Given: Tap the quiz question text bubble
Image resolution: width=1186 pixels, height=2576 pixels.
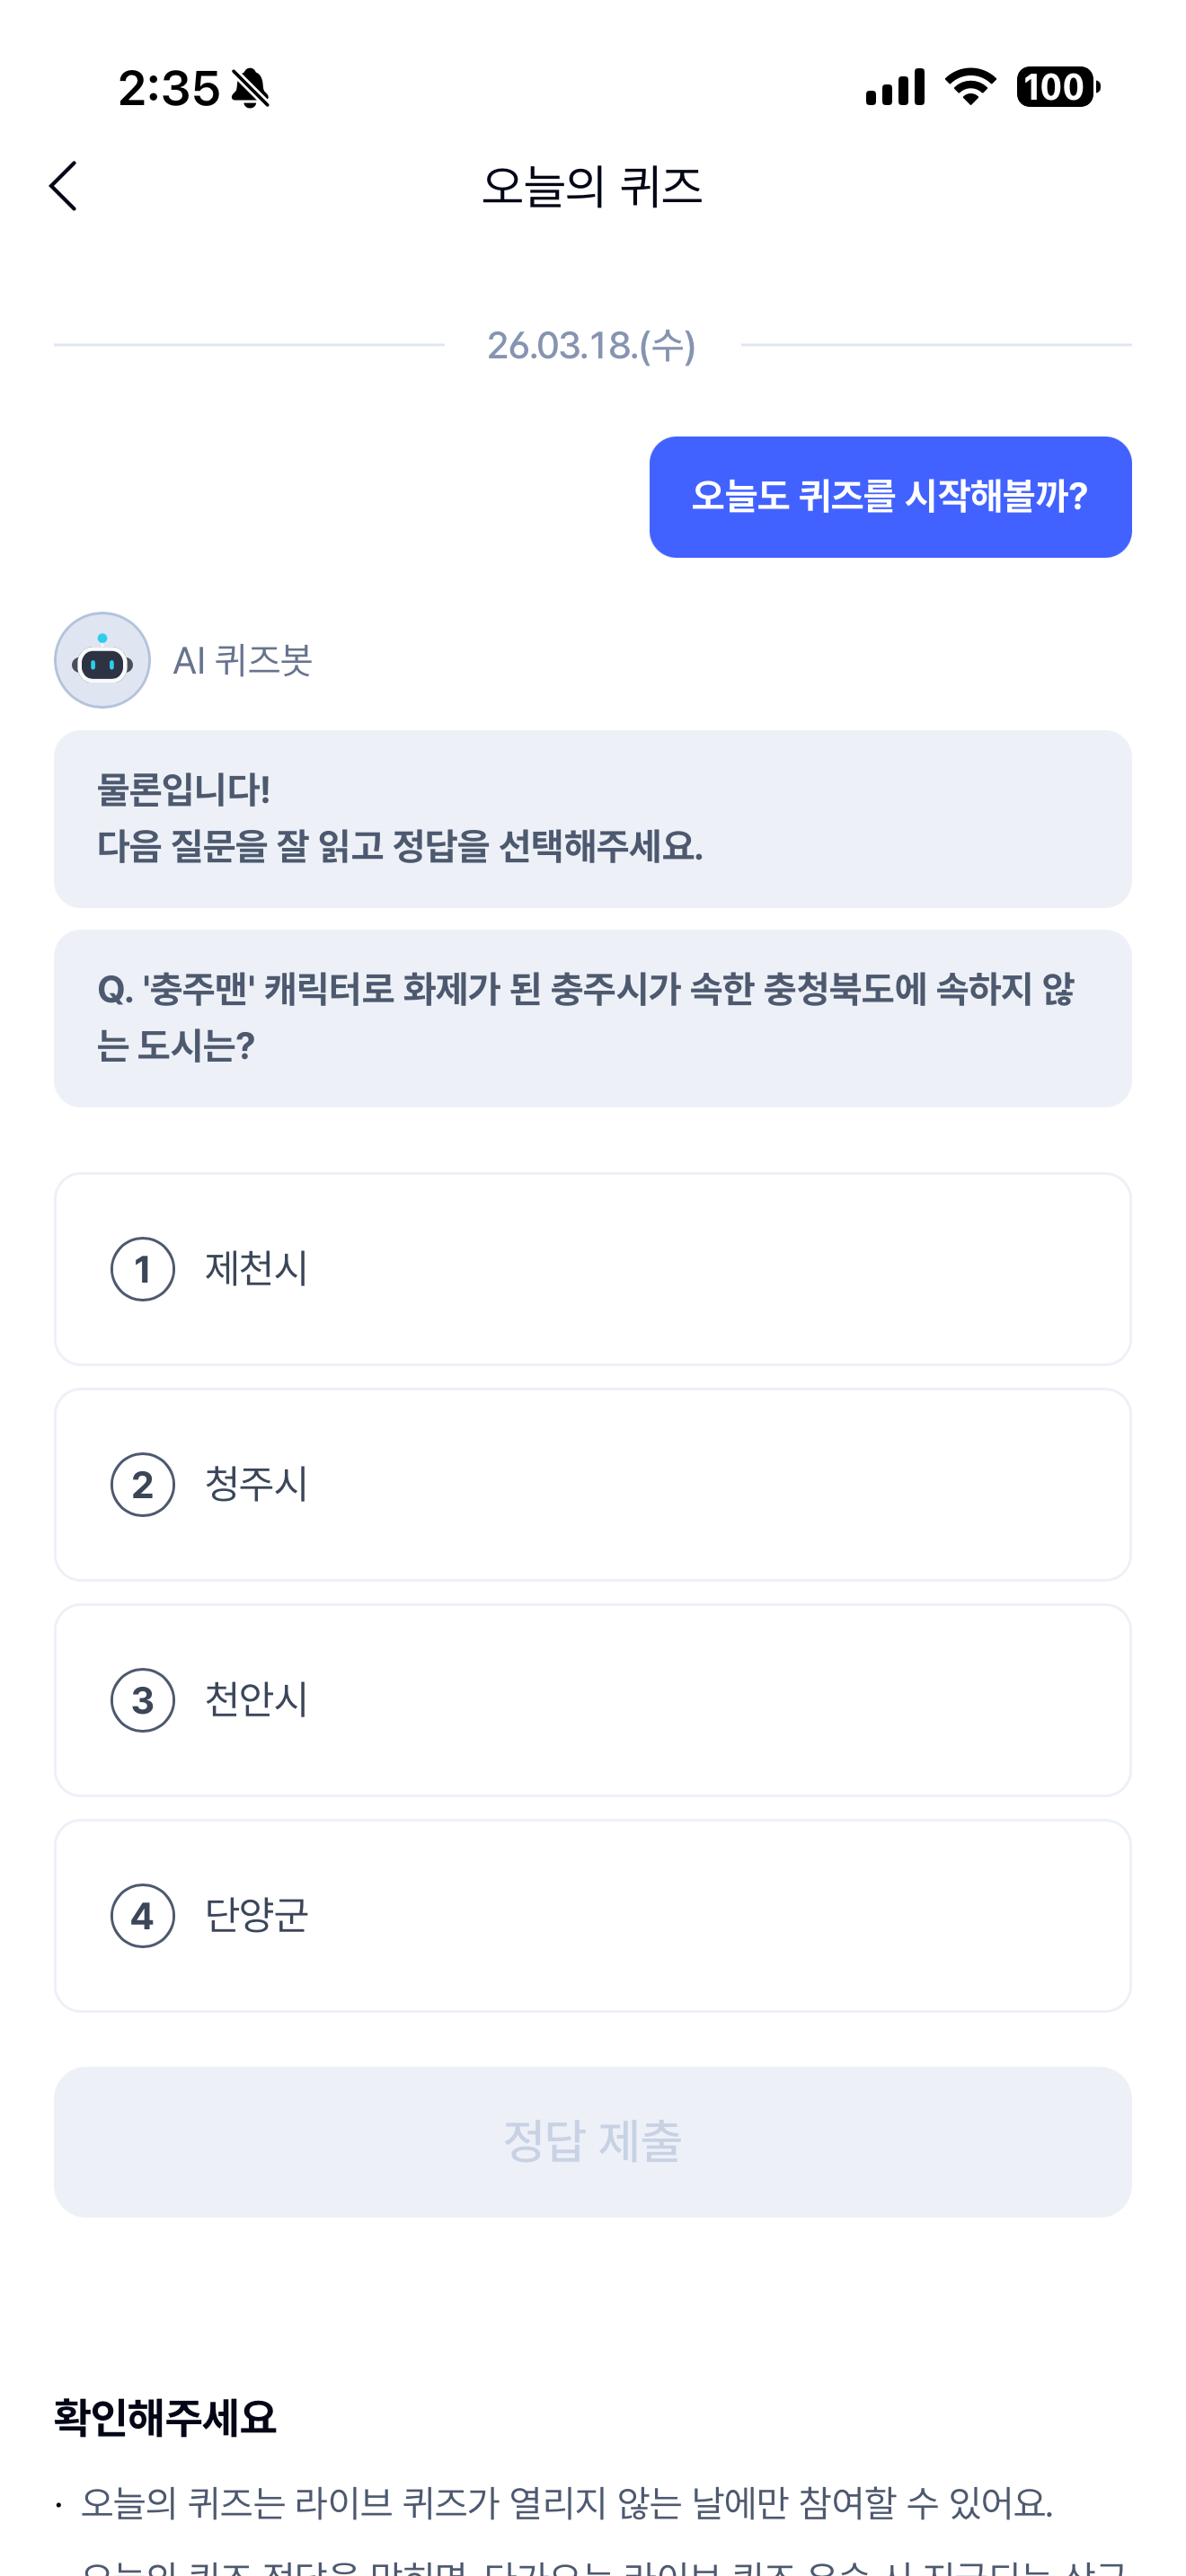Looking at the screenshot, I should 593,1018.
